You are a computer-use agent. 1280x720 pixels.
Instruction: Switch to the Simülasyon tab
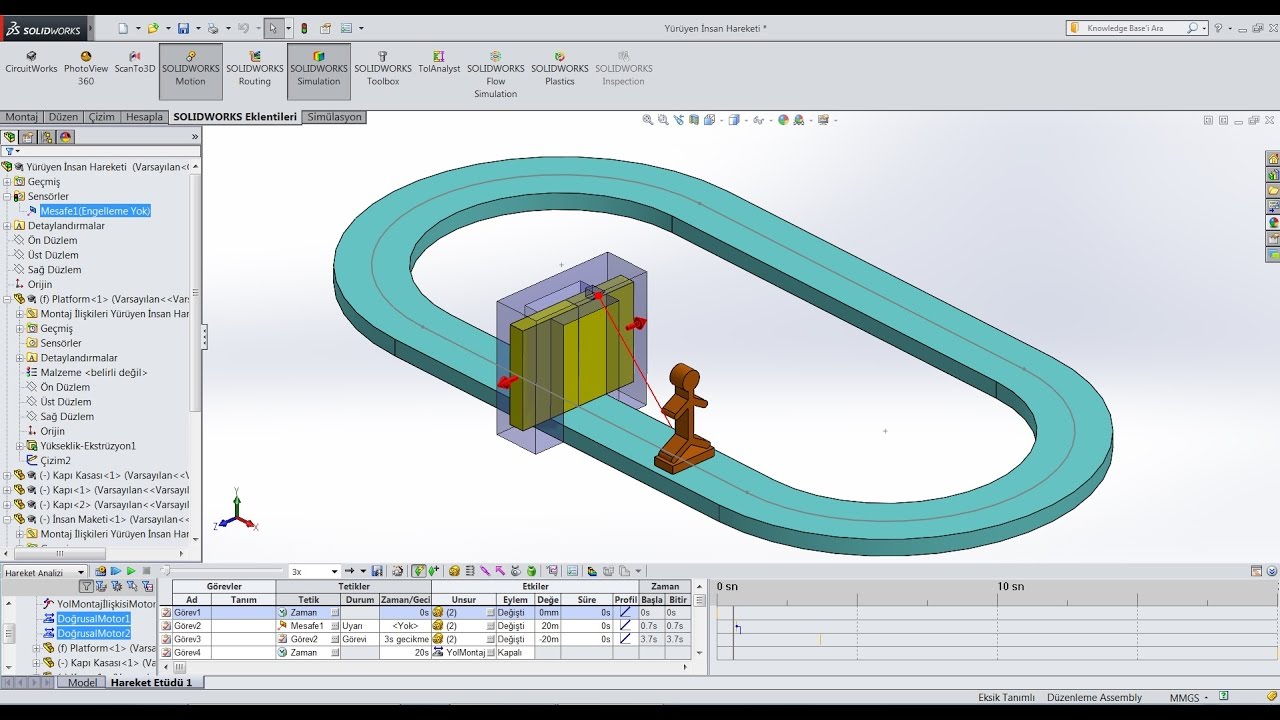click(334, 117)
